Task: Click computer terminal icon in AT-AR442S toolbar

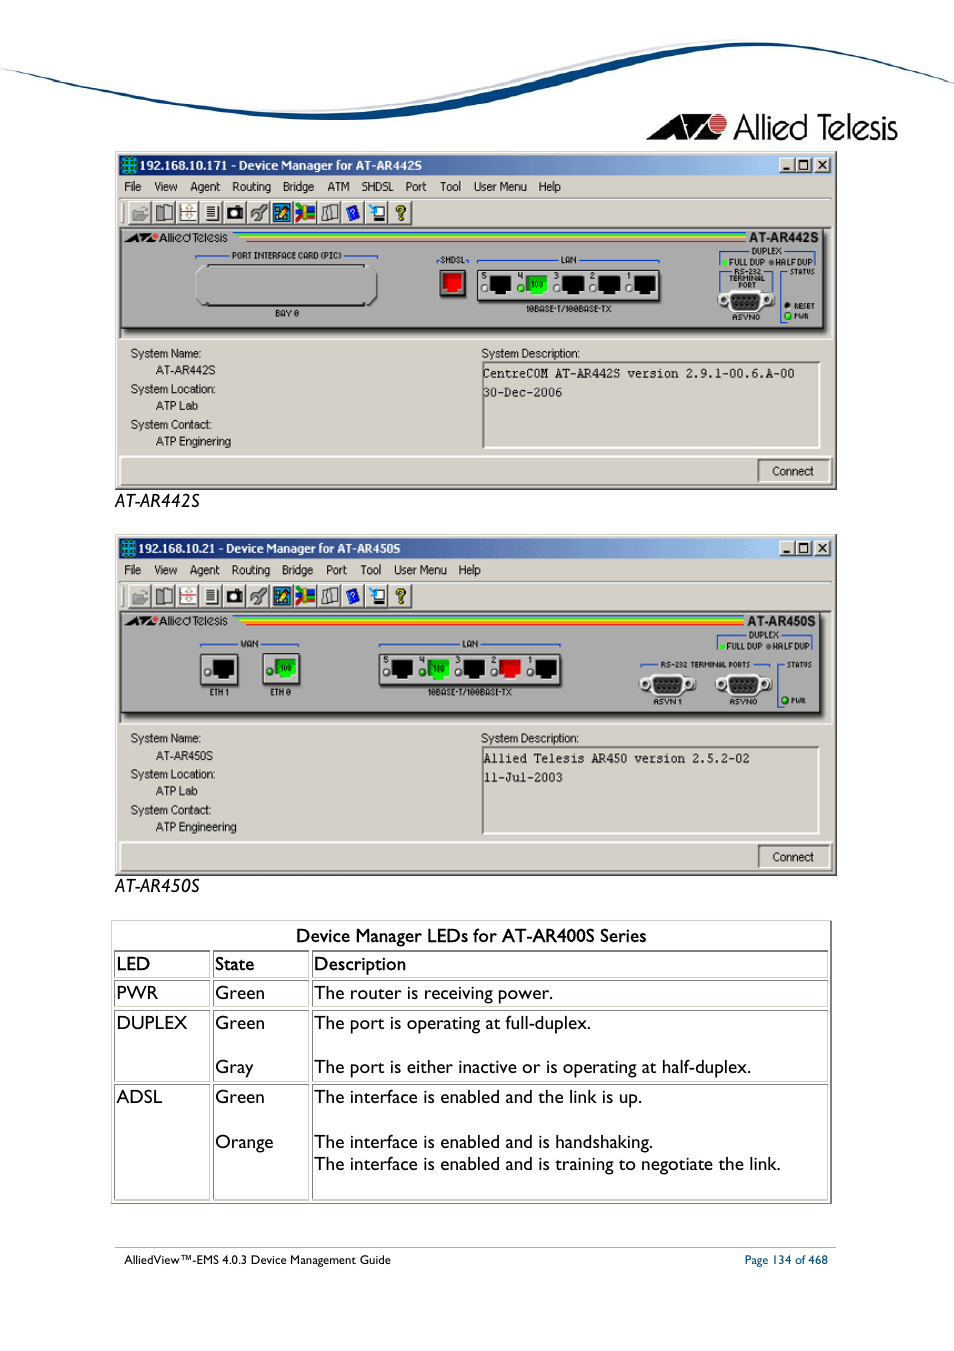Action: [x=377, y=213]
